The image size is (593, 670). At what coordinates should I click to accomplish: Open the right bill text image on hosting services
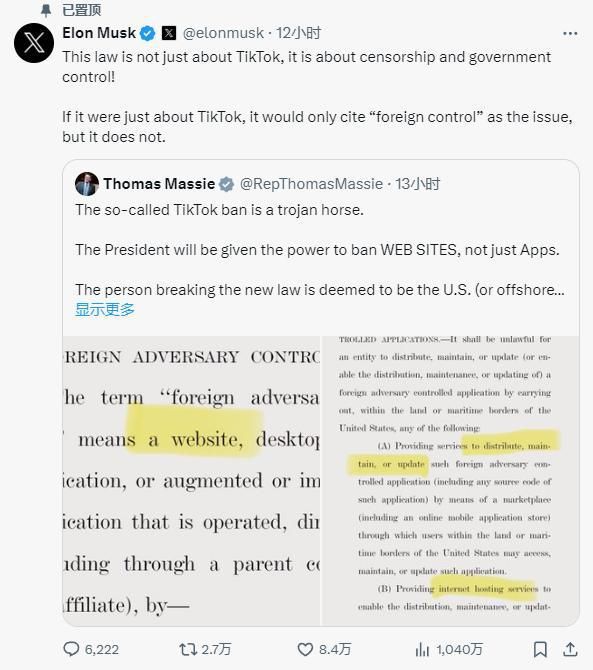pyautogui.click(x=450, y=481)
